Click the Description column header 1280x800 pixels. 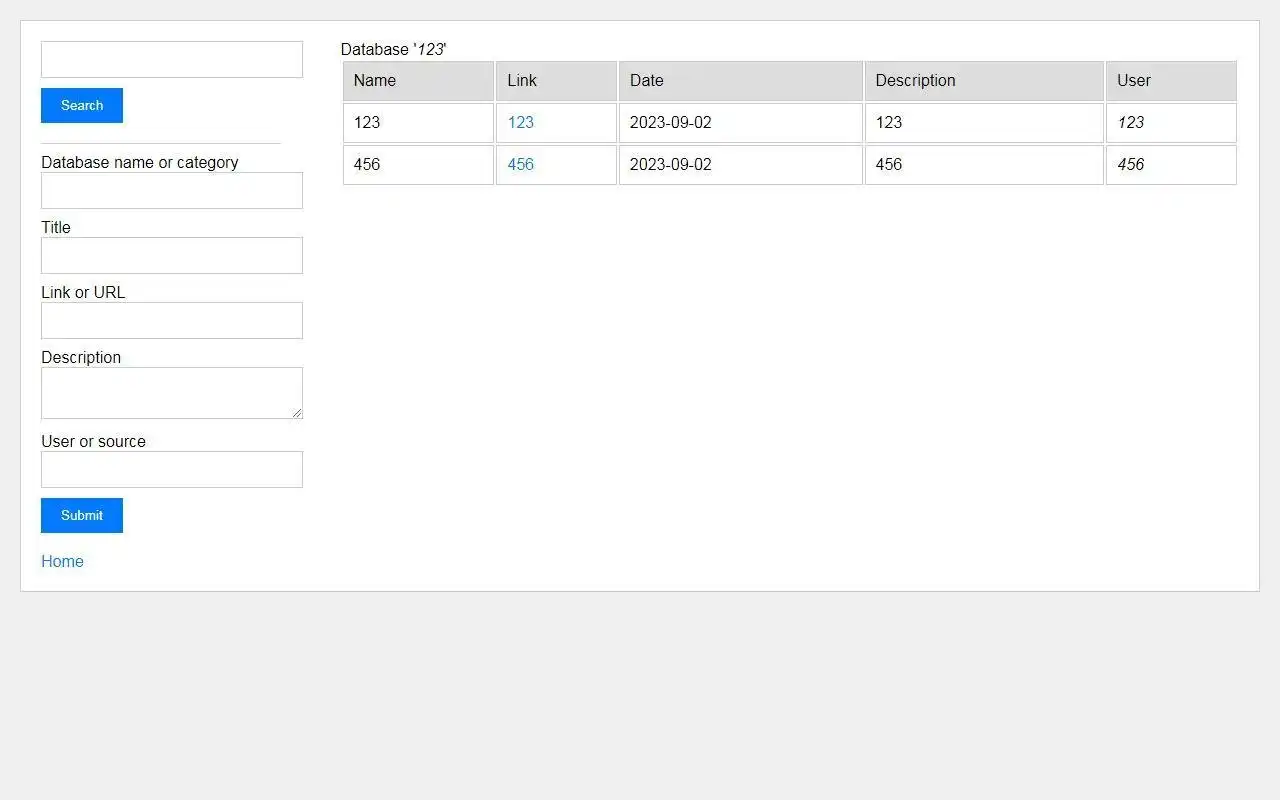click(984, 81)
